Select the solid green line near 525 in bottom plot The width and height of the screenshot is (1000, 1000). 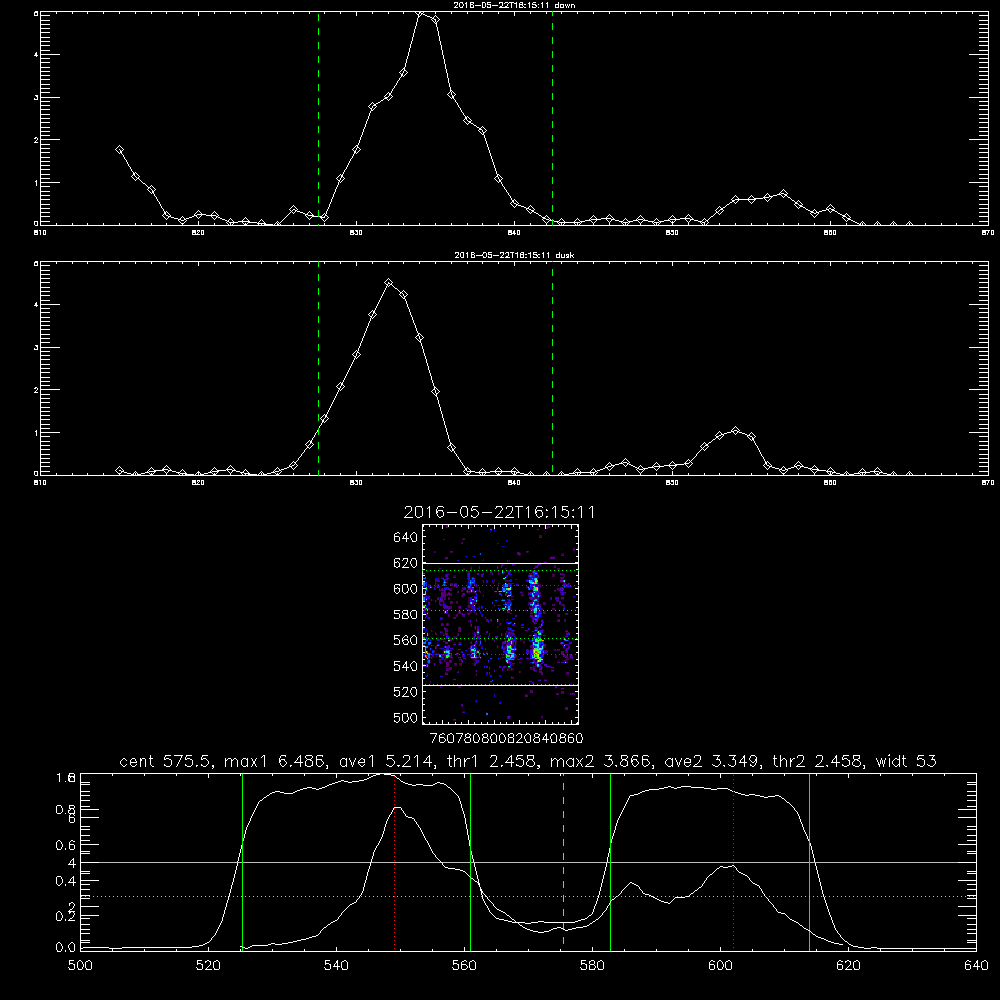(242, 861)
